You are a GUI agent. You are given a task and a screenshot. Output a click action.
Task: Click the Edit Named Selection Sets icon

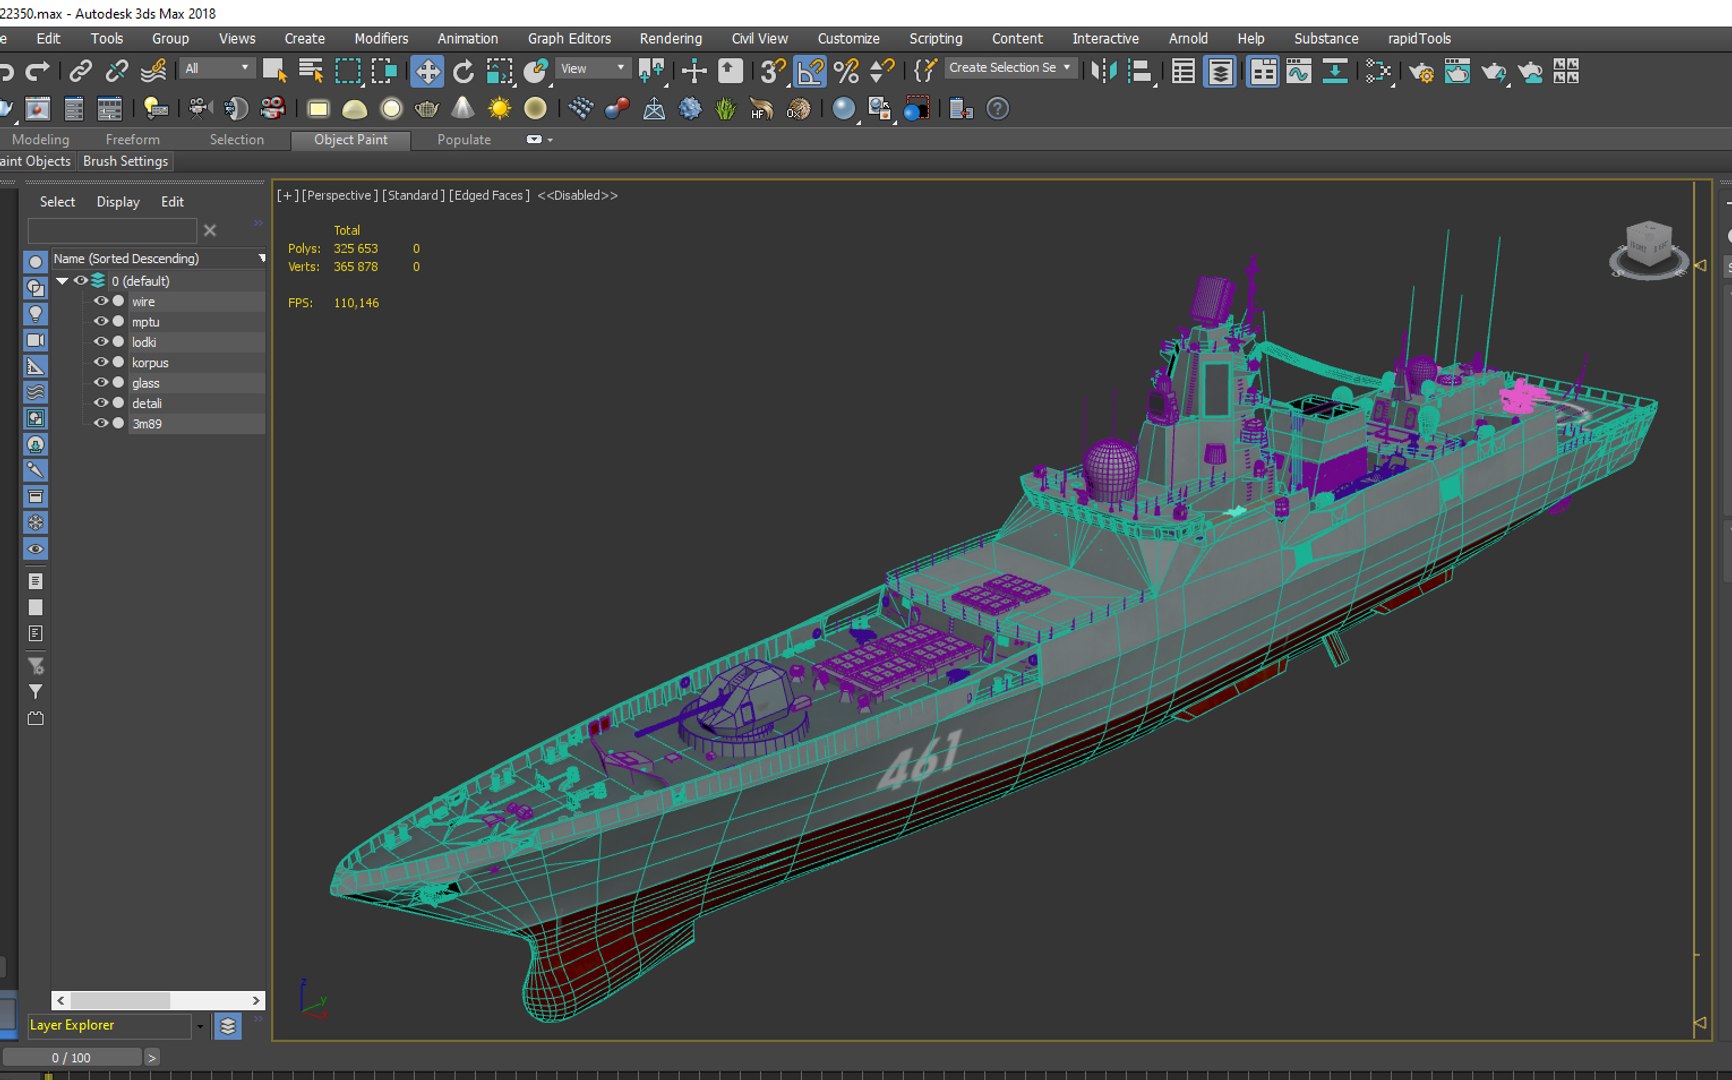click(925, 71)
